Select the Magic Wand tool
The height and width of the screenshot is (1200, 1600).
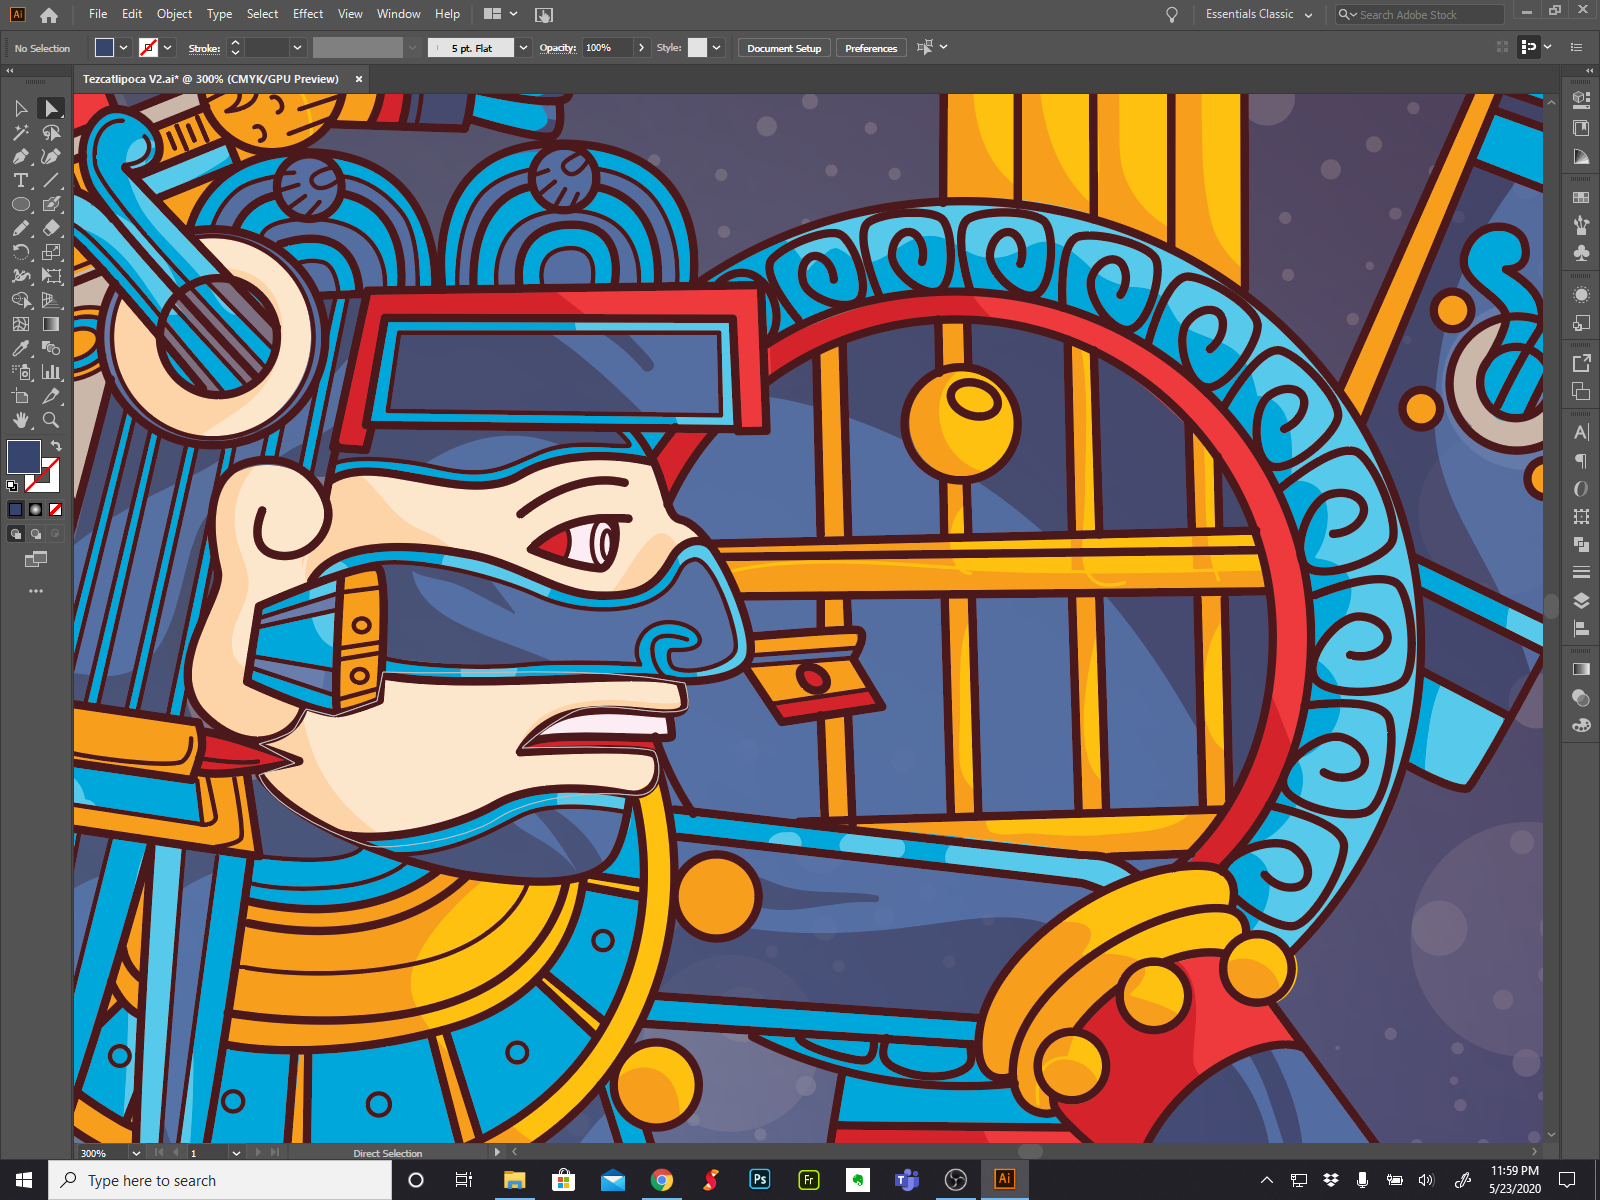(x=21, y=132)
